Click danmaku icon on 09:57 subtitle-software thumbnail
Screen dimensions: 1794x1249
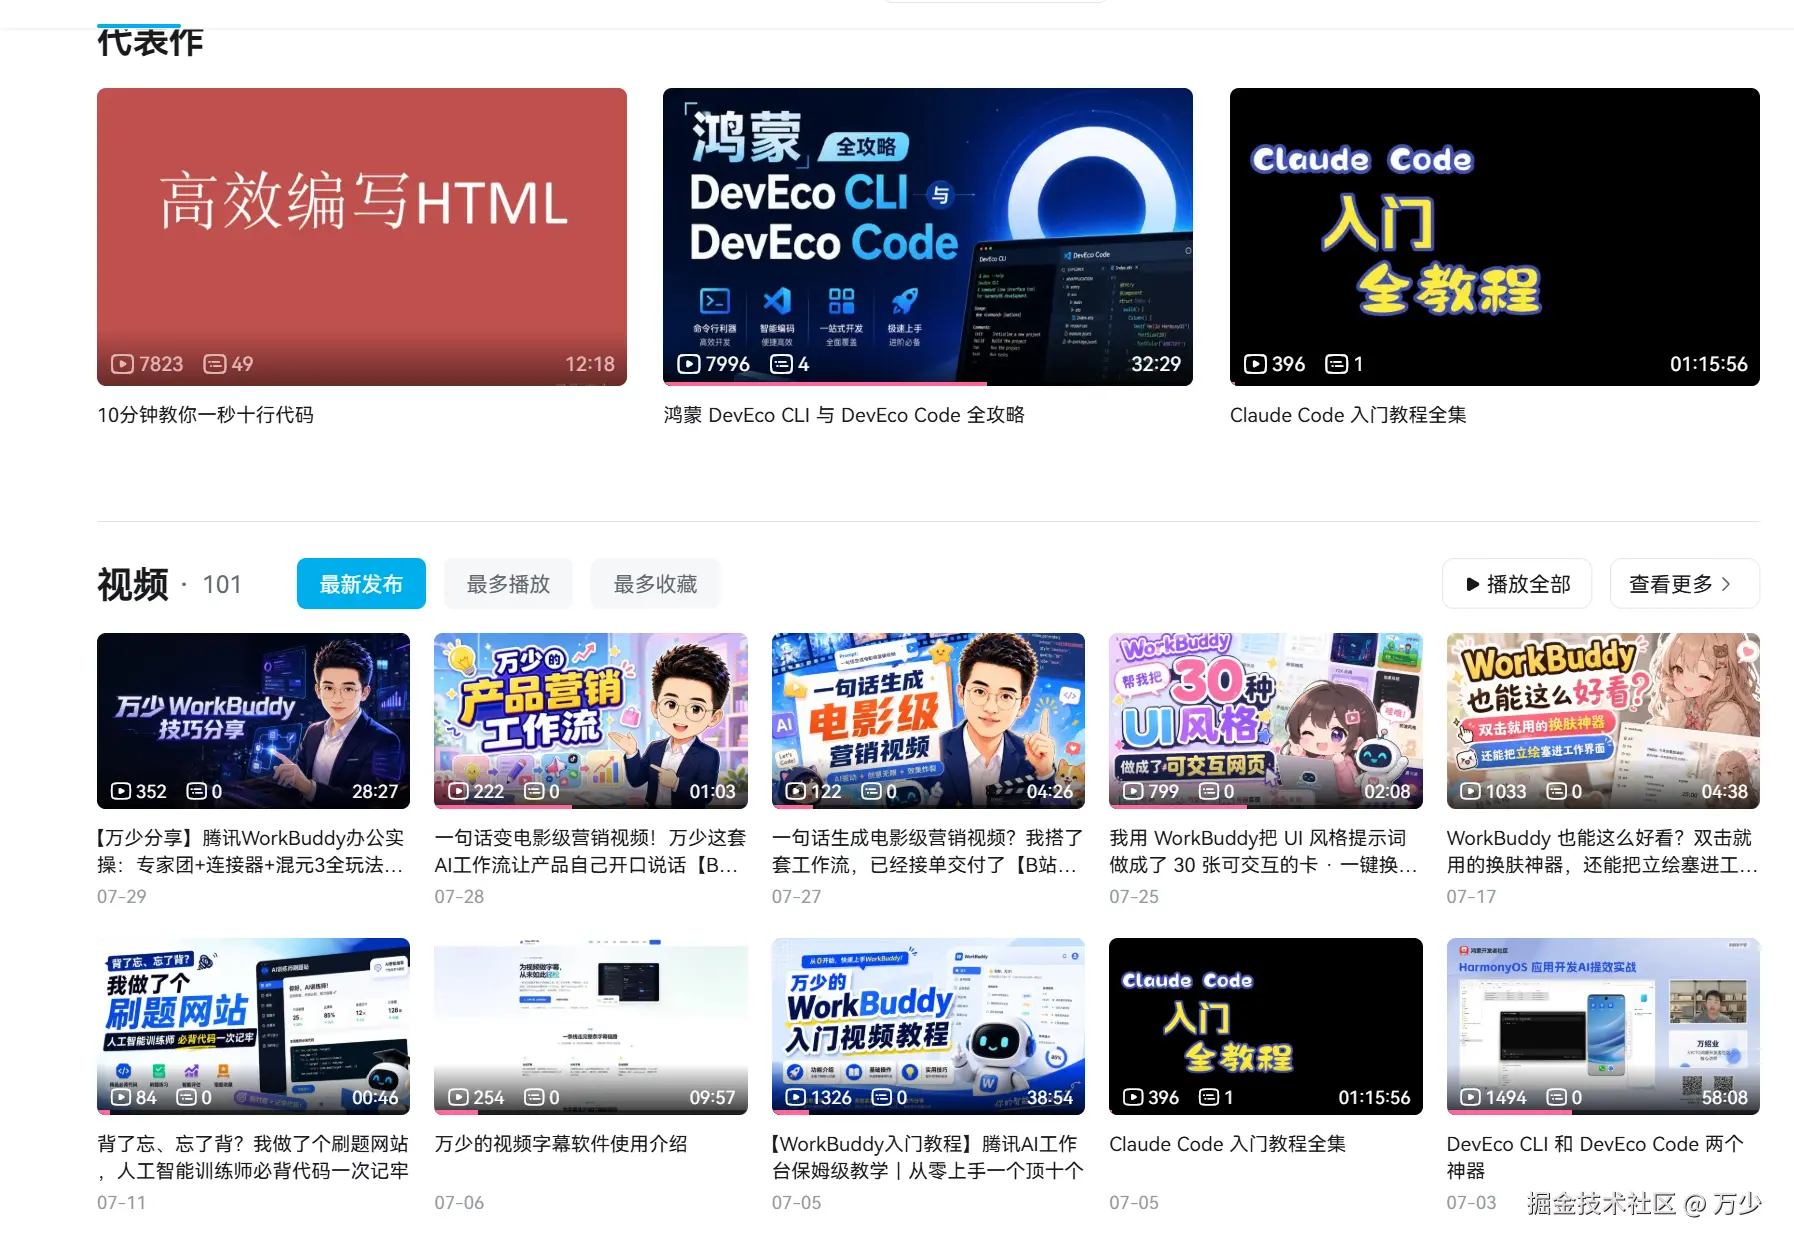(535, 1097)
